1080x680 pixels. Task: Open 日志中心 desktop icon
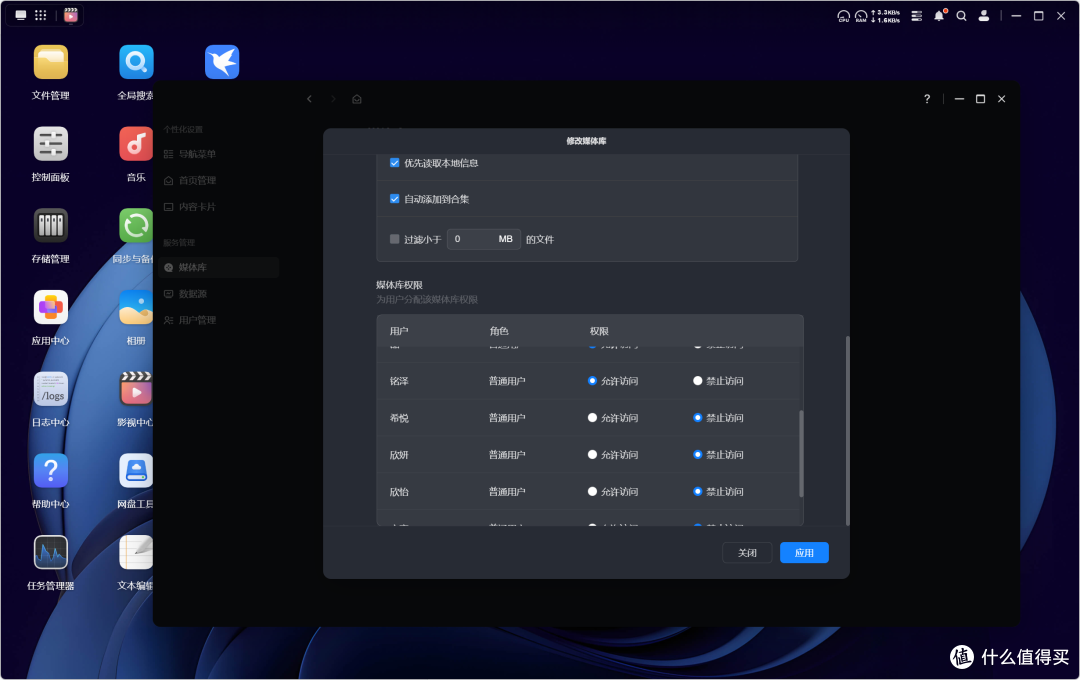pos(50,389)
